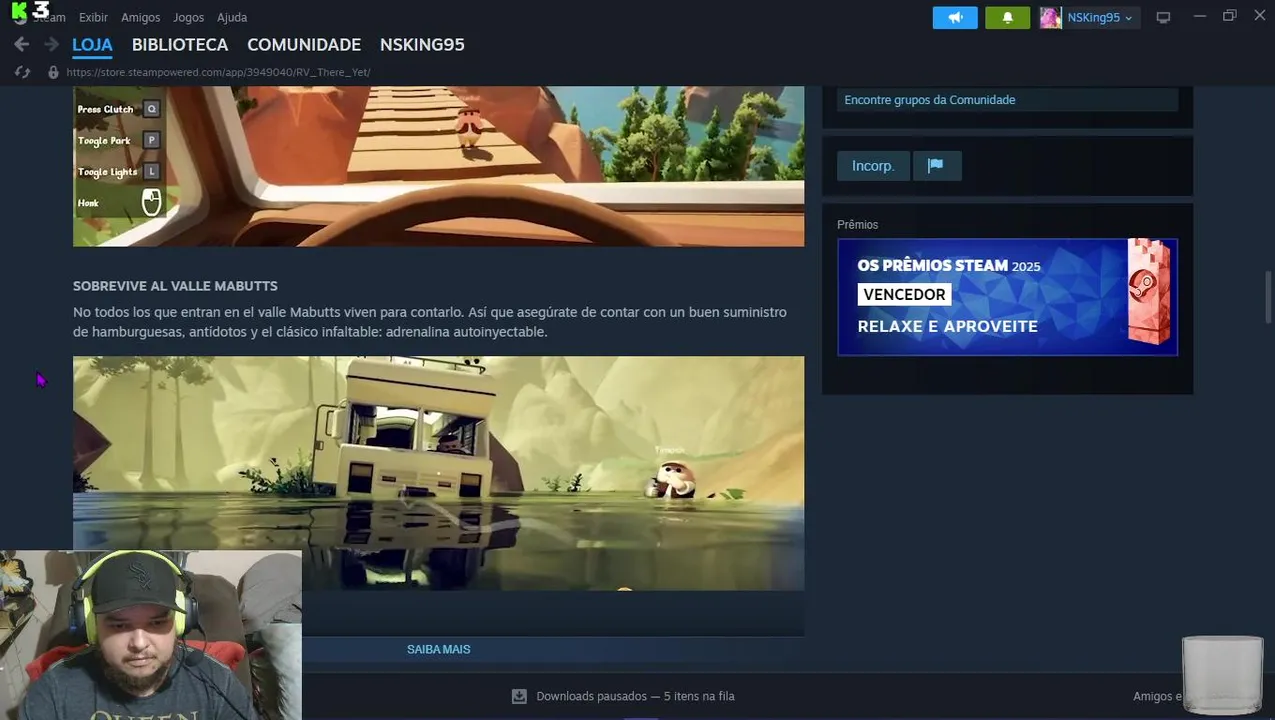Open the Ajuda menu
The width and height of the screenshot is (1275, 720).
click(232, 17)
